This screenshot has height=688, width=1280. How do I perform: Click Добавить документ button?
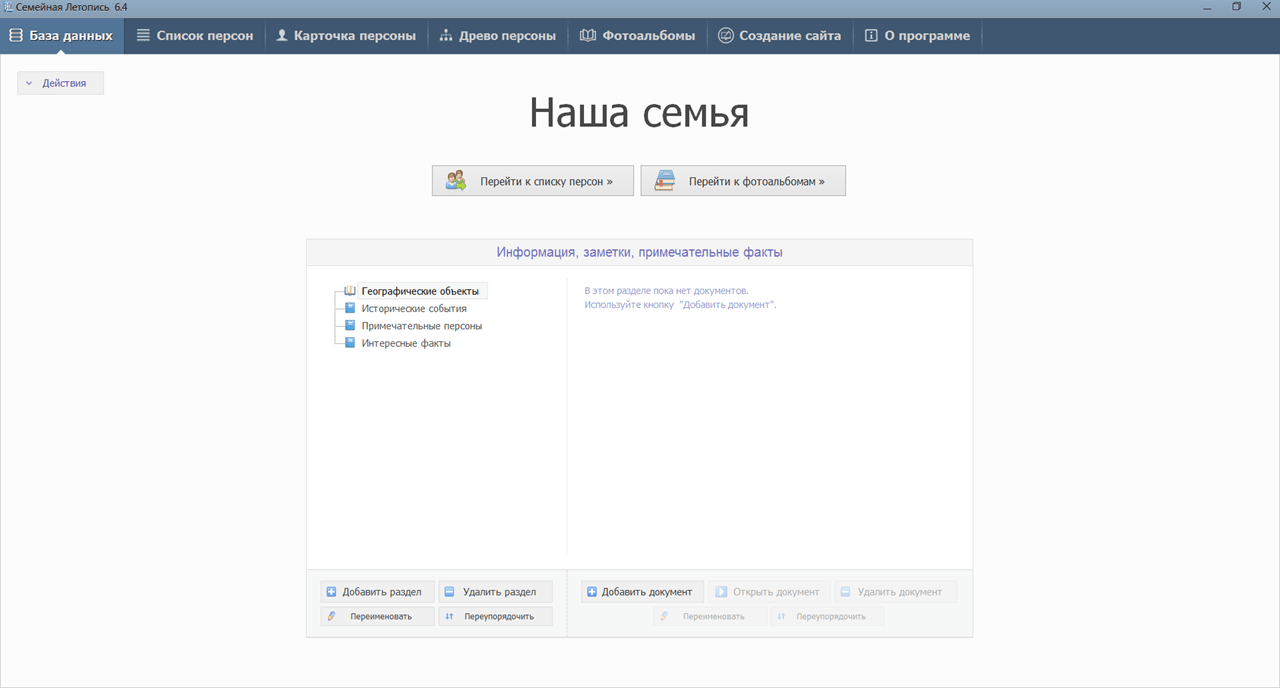pyautogui.click(x=642, y=592)
